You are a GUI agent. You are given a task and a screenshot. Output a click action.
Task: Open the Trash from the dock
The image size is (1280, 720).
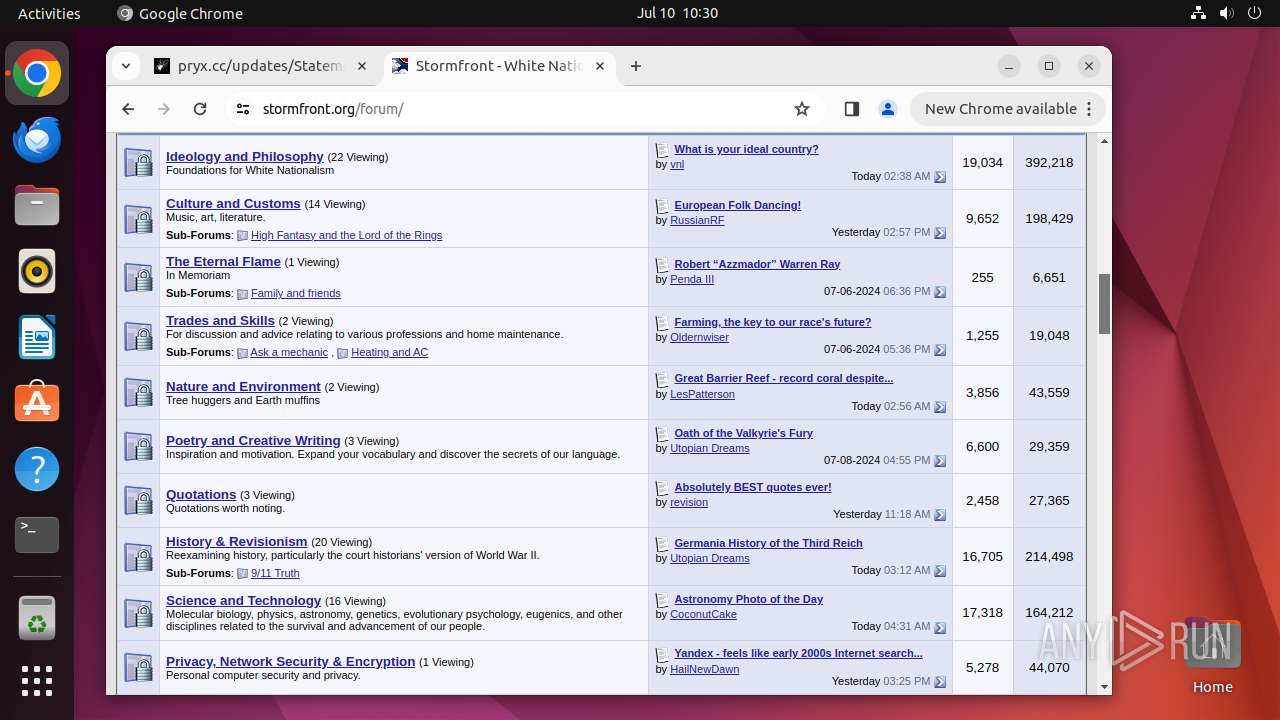37,618
